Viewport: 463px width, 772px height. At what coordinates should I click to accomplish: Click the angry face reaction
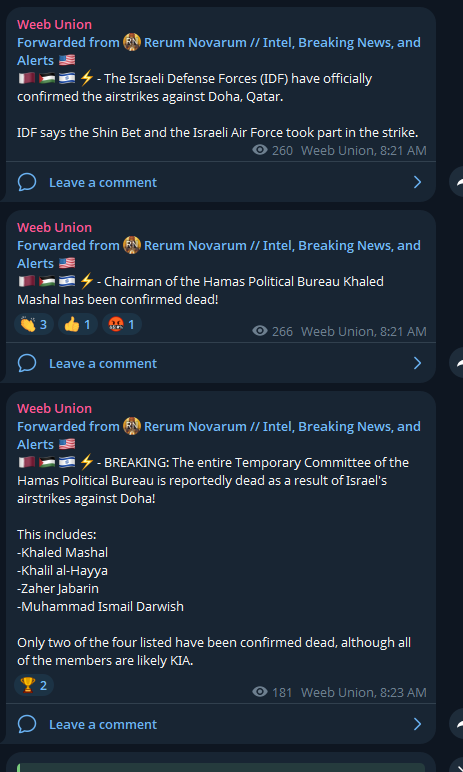(x=122, y=324)
